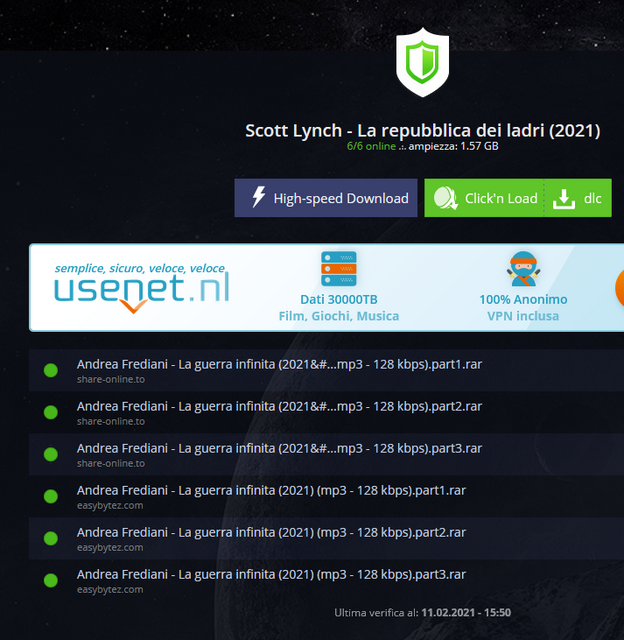Click green status dot for easybytez part3
This screenshot has width=624, height=640.
(x=51, y=580)
